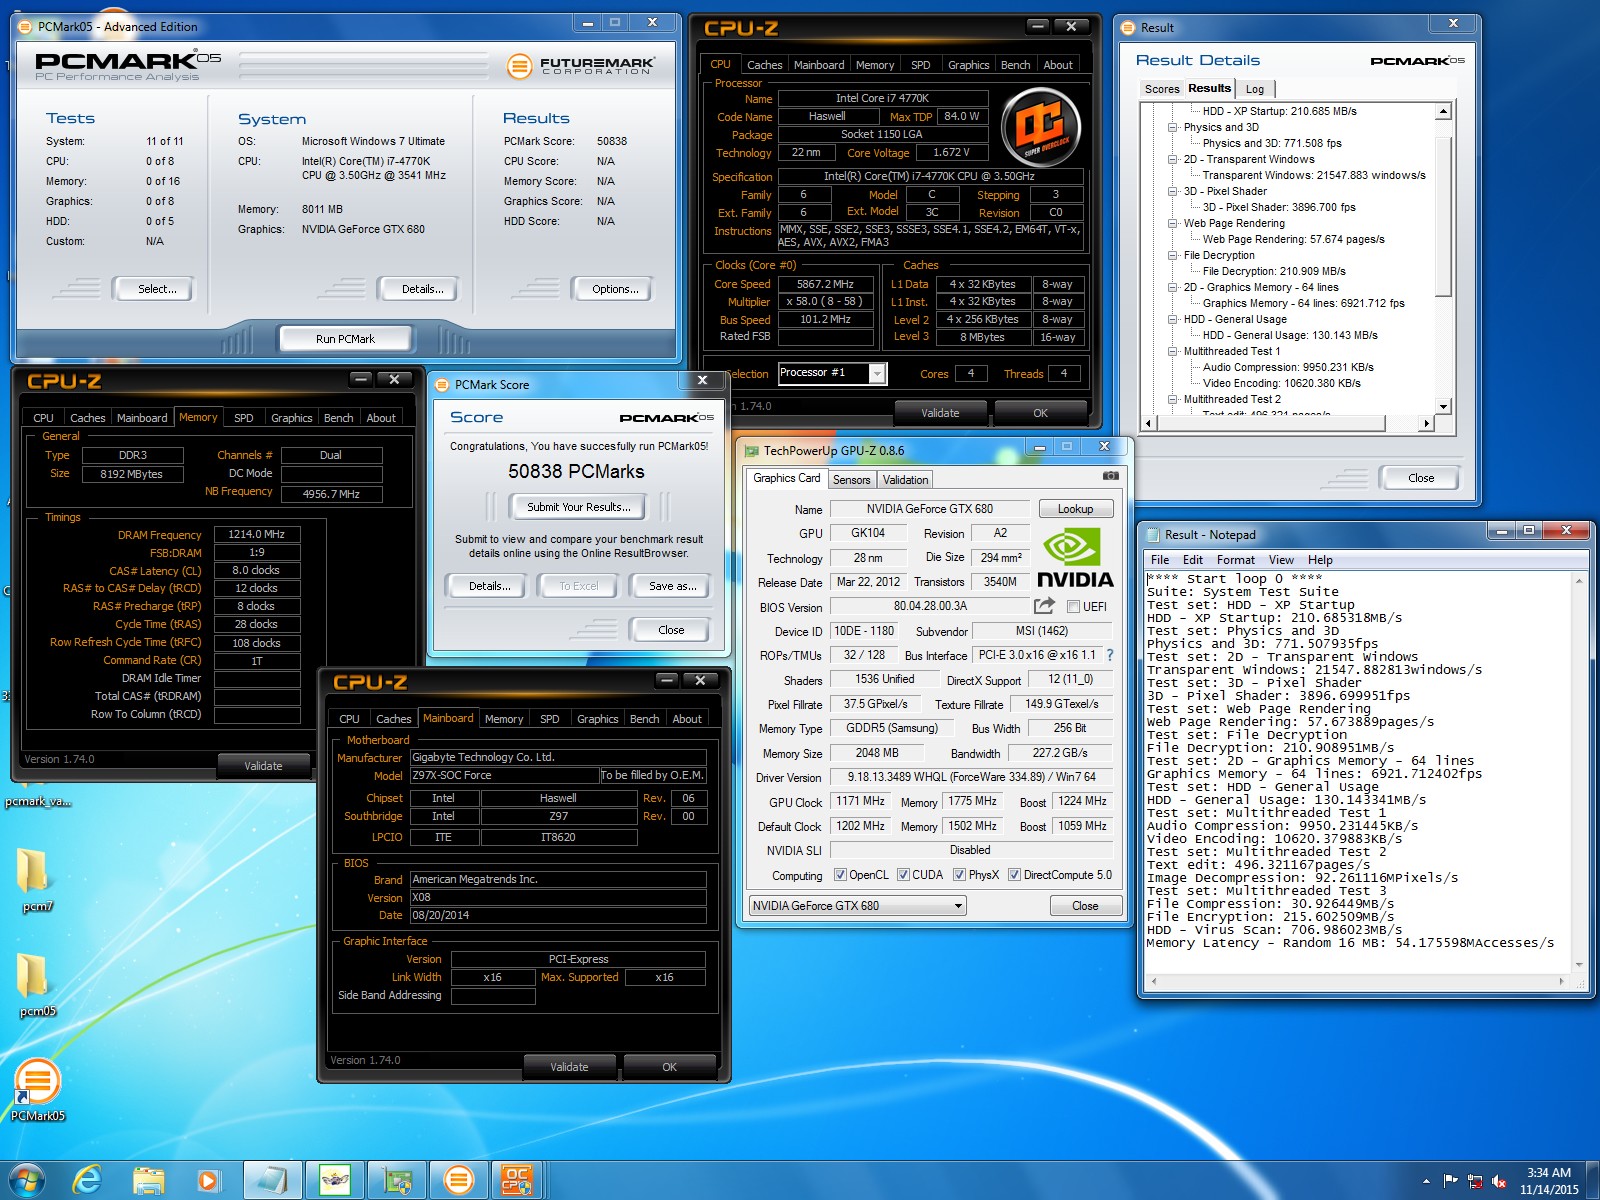Viewport: 1600px width, 1200px height.
Task: Collapse the Physics and 3D tree node
Action: click(x=1172, y=127)
